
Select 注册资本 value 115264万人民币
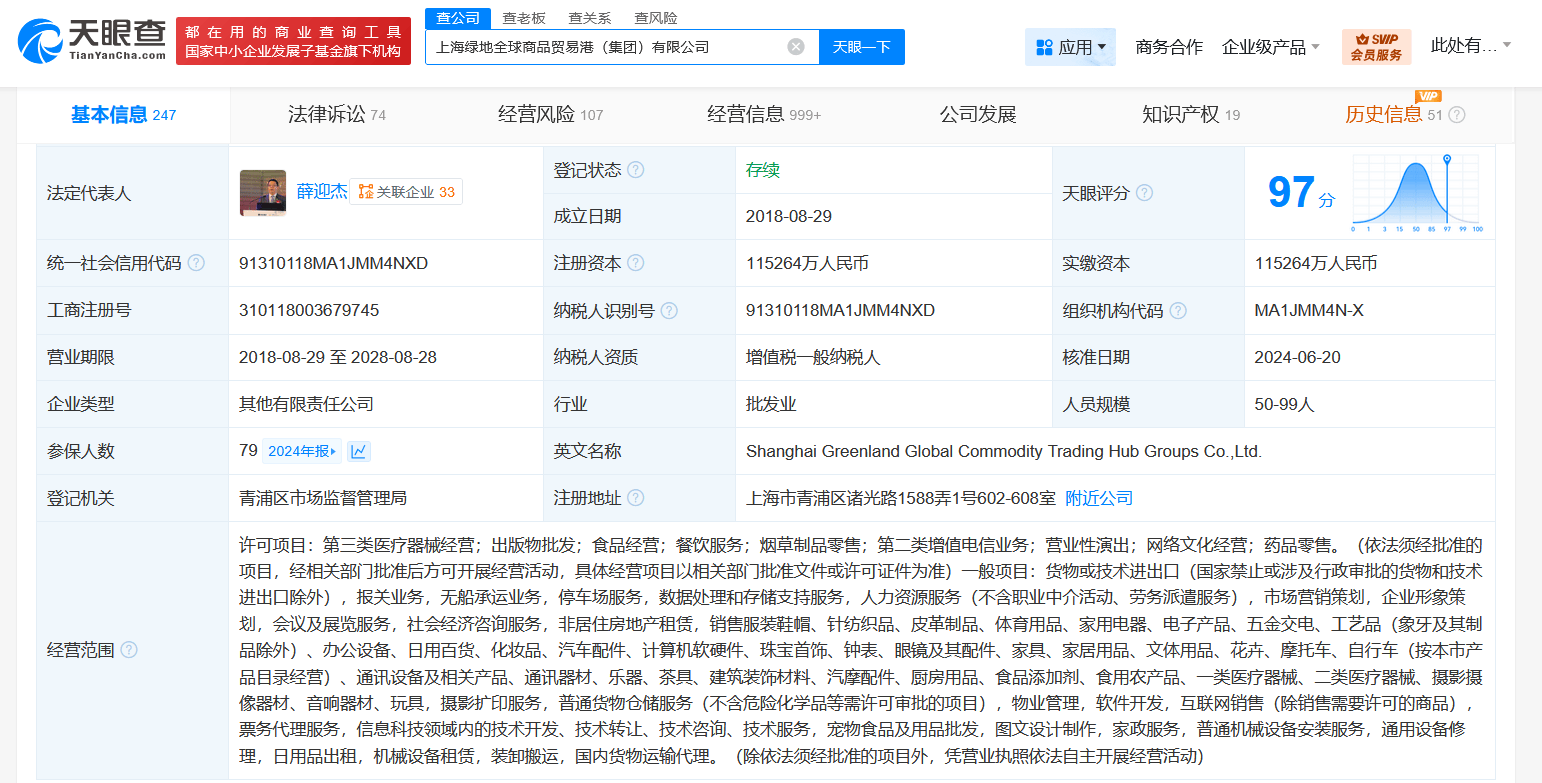tap(807, 263)
